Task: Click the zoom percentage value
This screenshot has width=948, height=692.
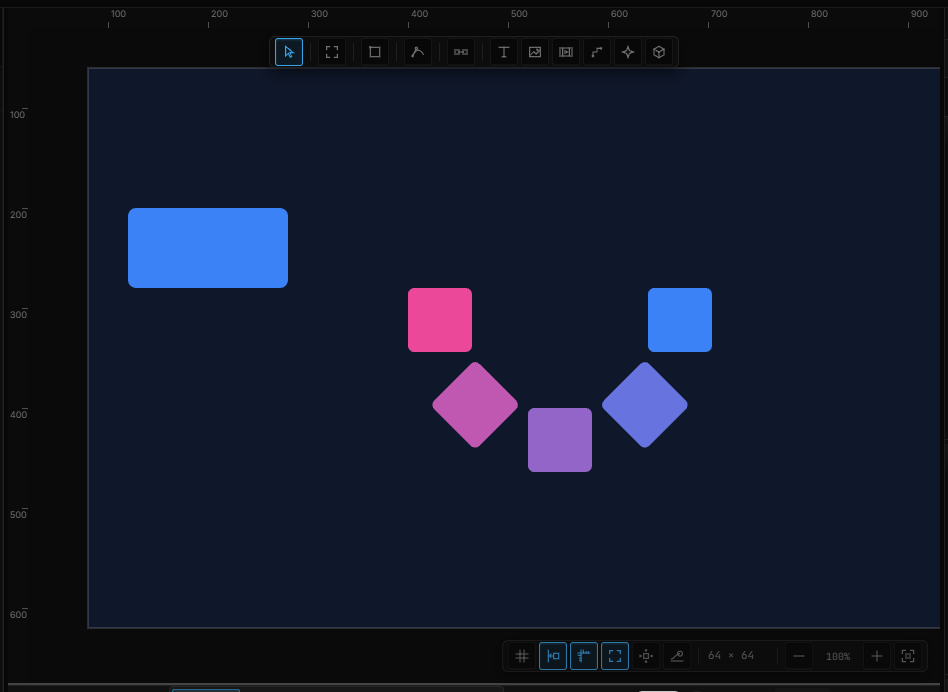Action: point(838,656)
